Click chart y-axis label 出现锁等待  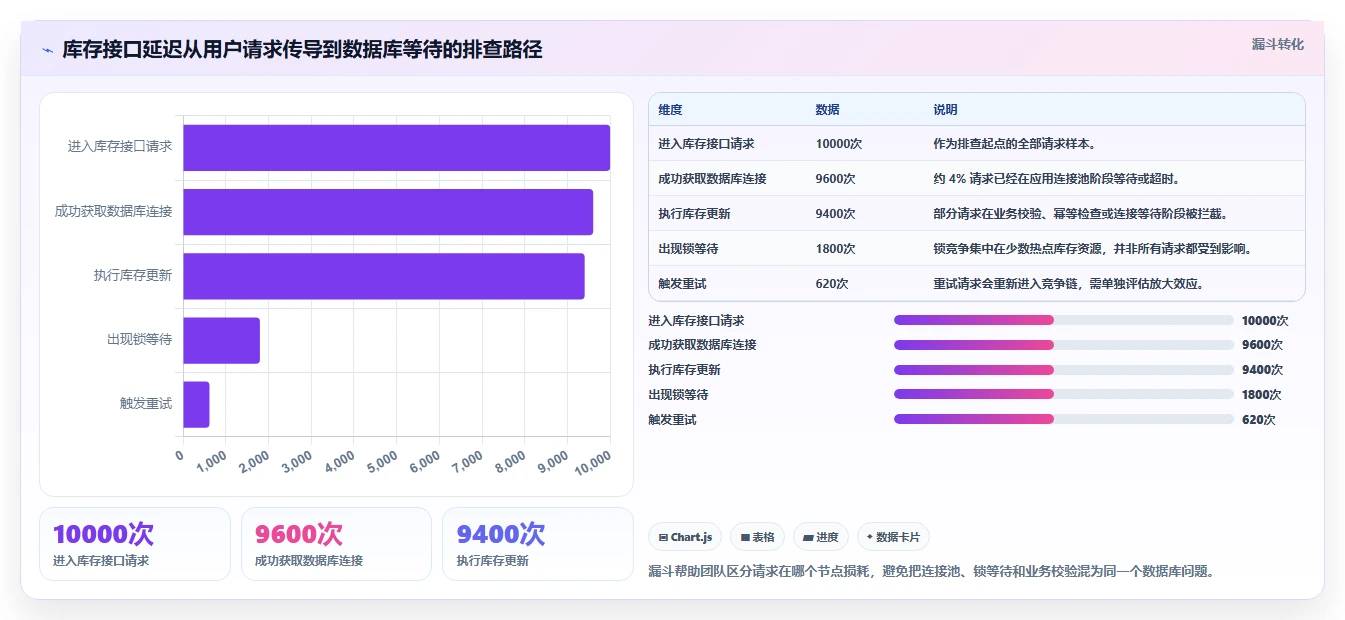140,339
